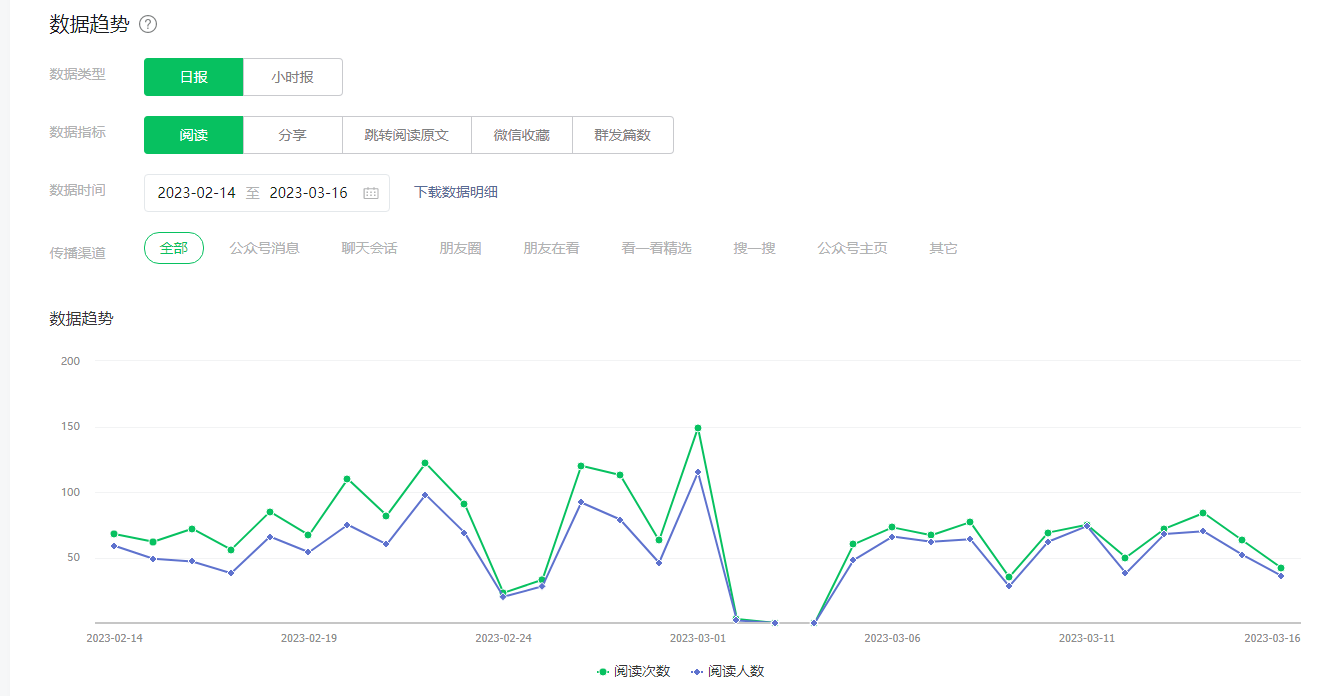The width and height of the screenshot is (1337, 696).
Task: Click the start date 2023-02-14
Action: [x=197, y=193]
